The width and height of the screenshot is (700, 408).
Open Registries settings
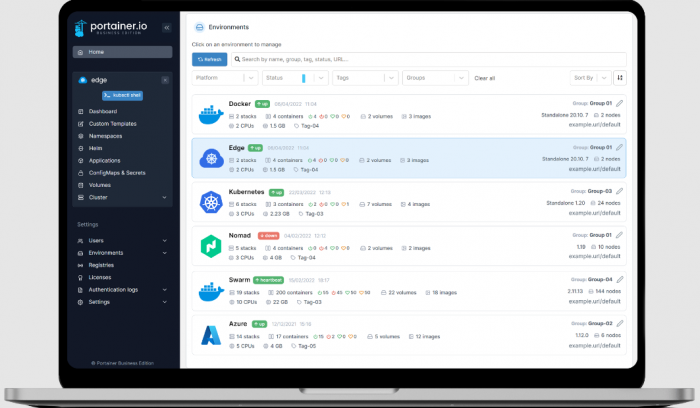point(101,265)
